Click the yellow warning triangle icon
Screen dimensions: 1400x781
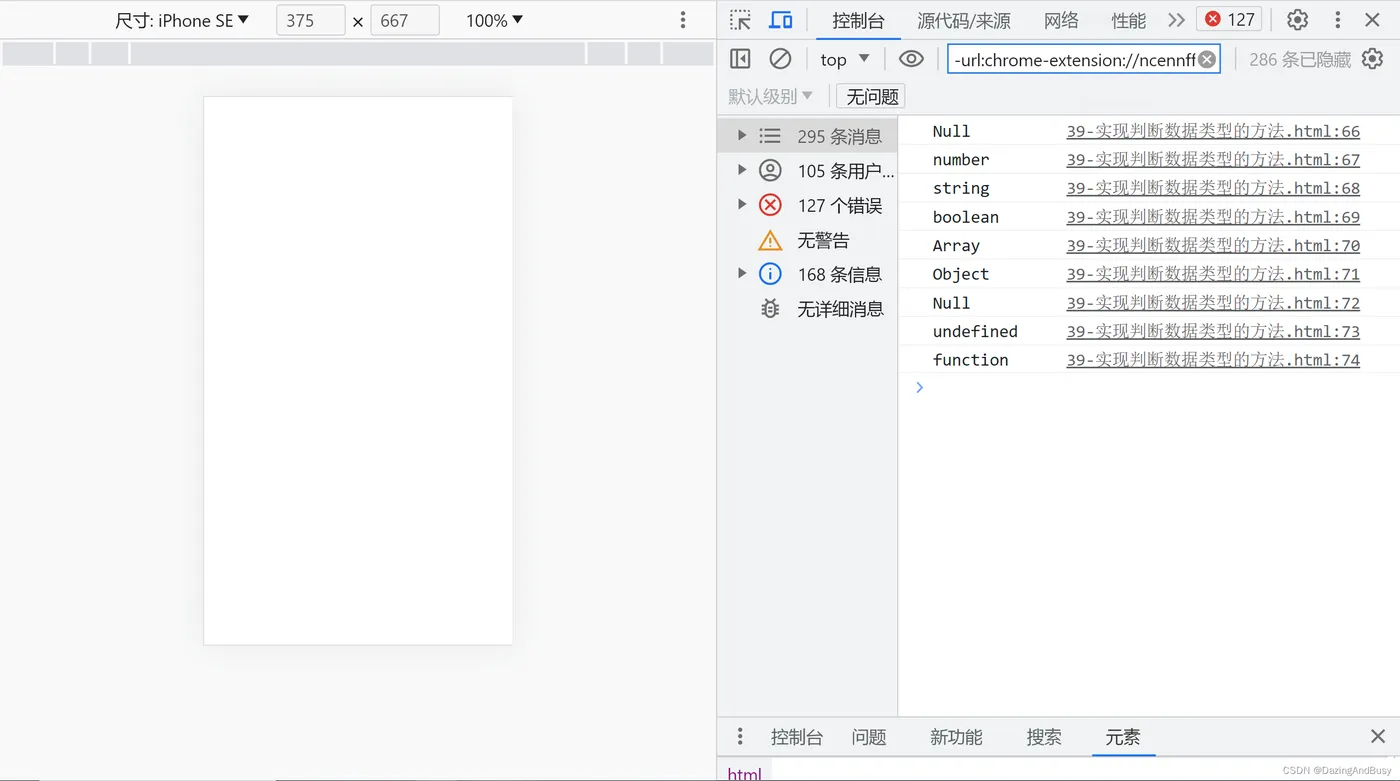(x=770, y=240)
